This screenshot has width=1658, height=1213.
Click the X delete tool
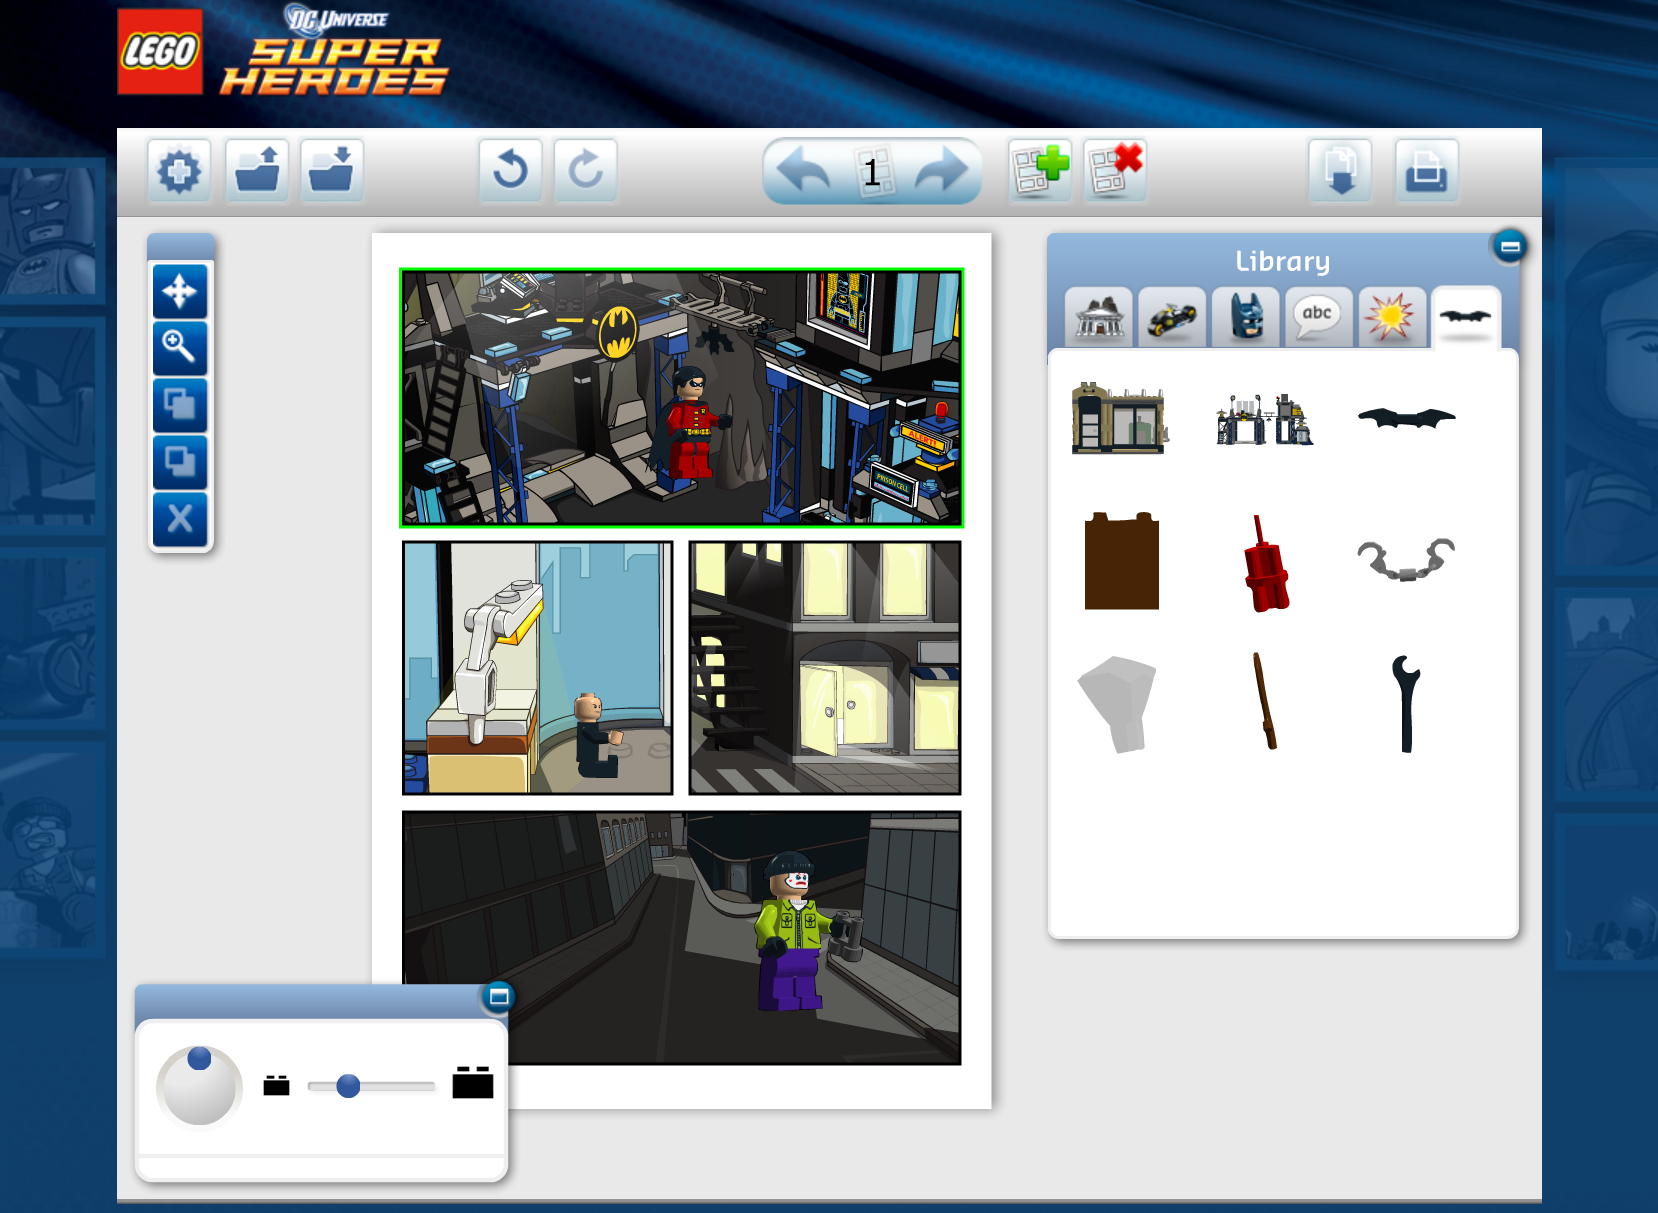(180, 519)
